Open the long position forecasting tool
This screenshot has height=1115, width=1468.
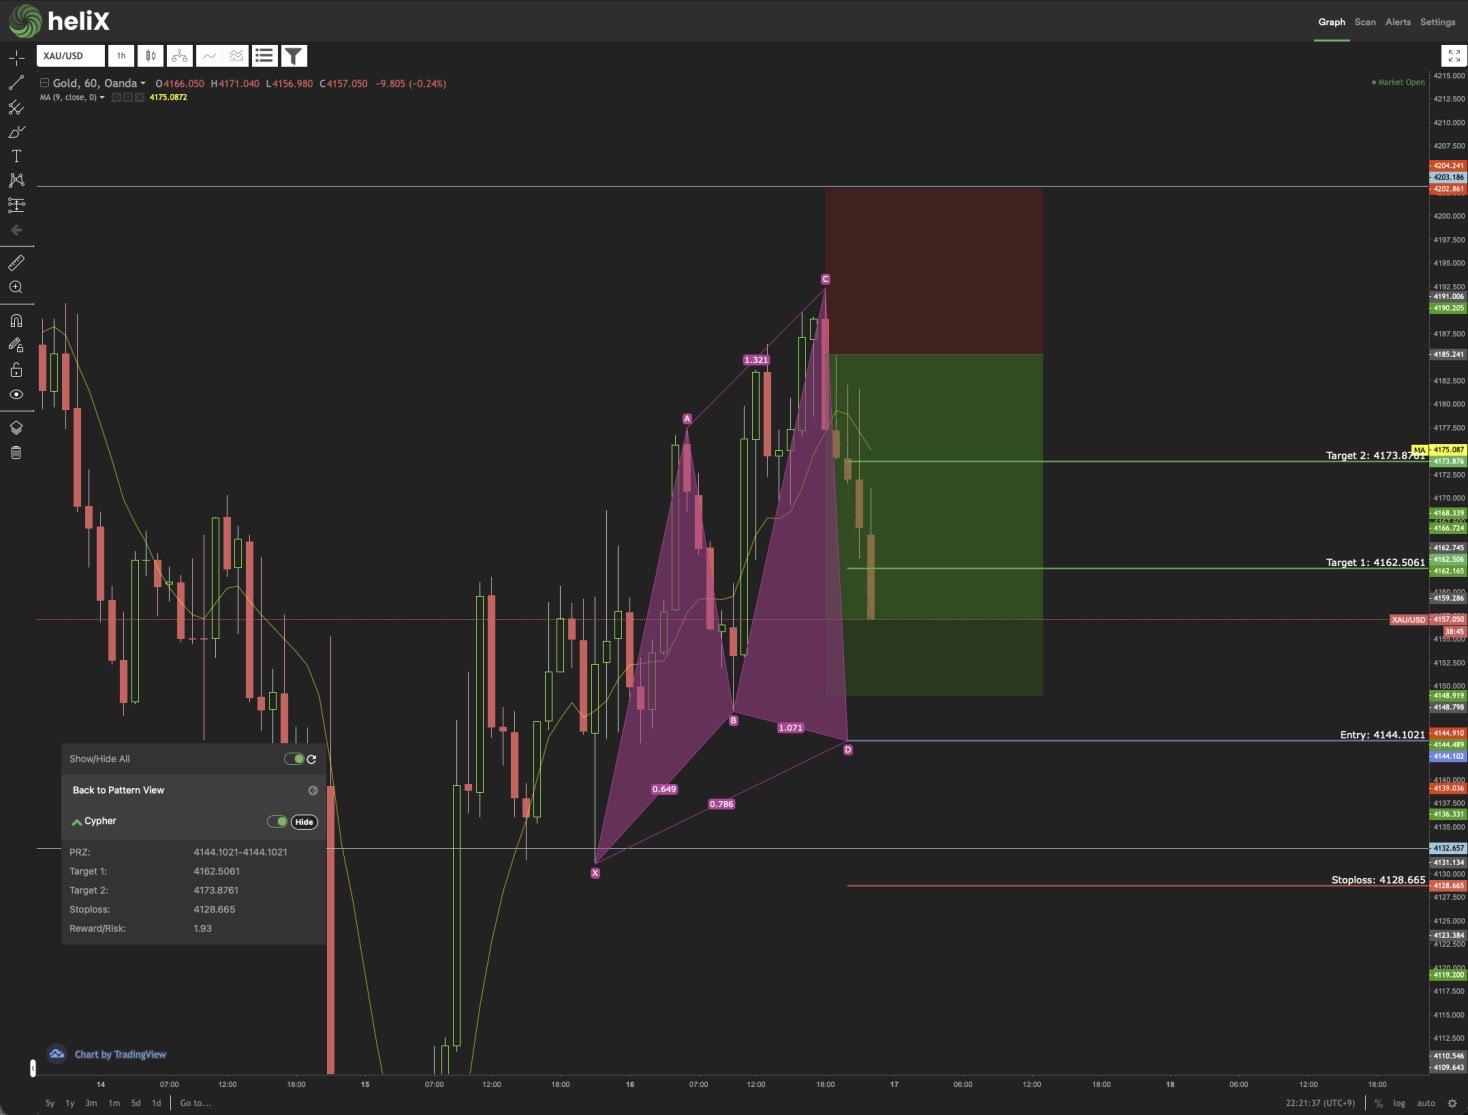(16, 205)
